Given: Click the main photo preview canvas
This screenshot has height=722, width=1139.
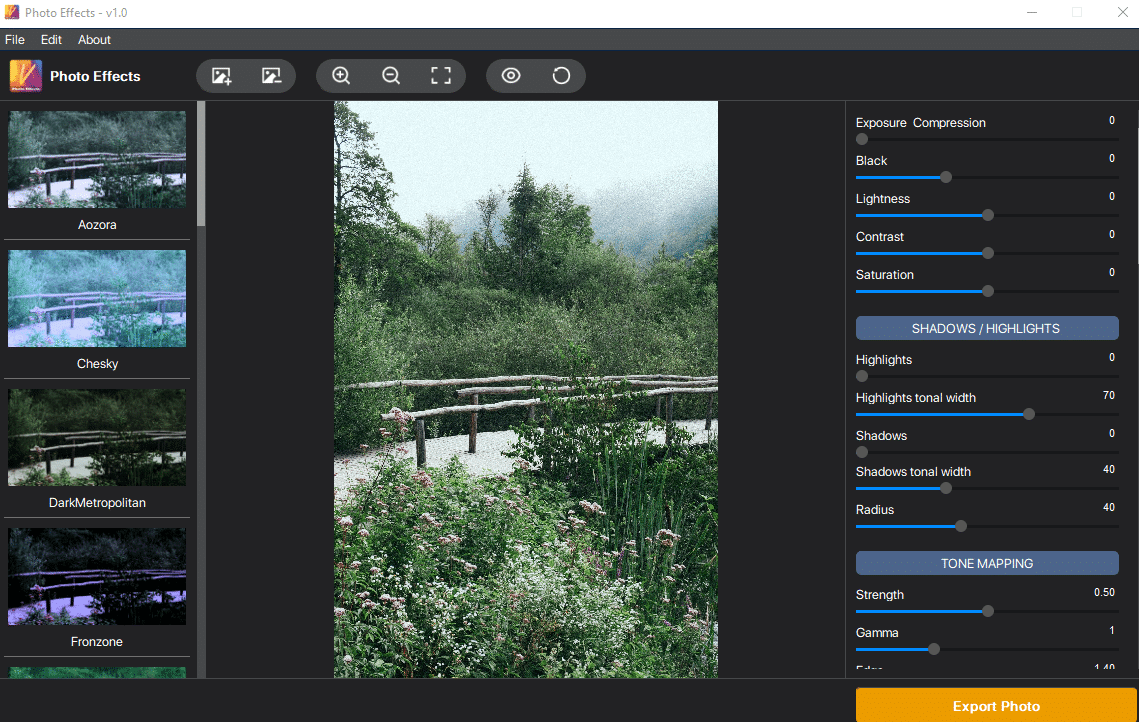Looking at the screenshot, I should click(x=526, y=389).
